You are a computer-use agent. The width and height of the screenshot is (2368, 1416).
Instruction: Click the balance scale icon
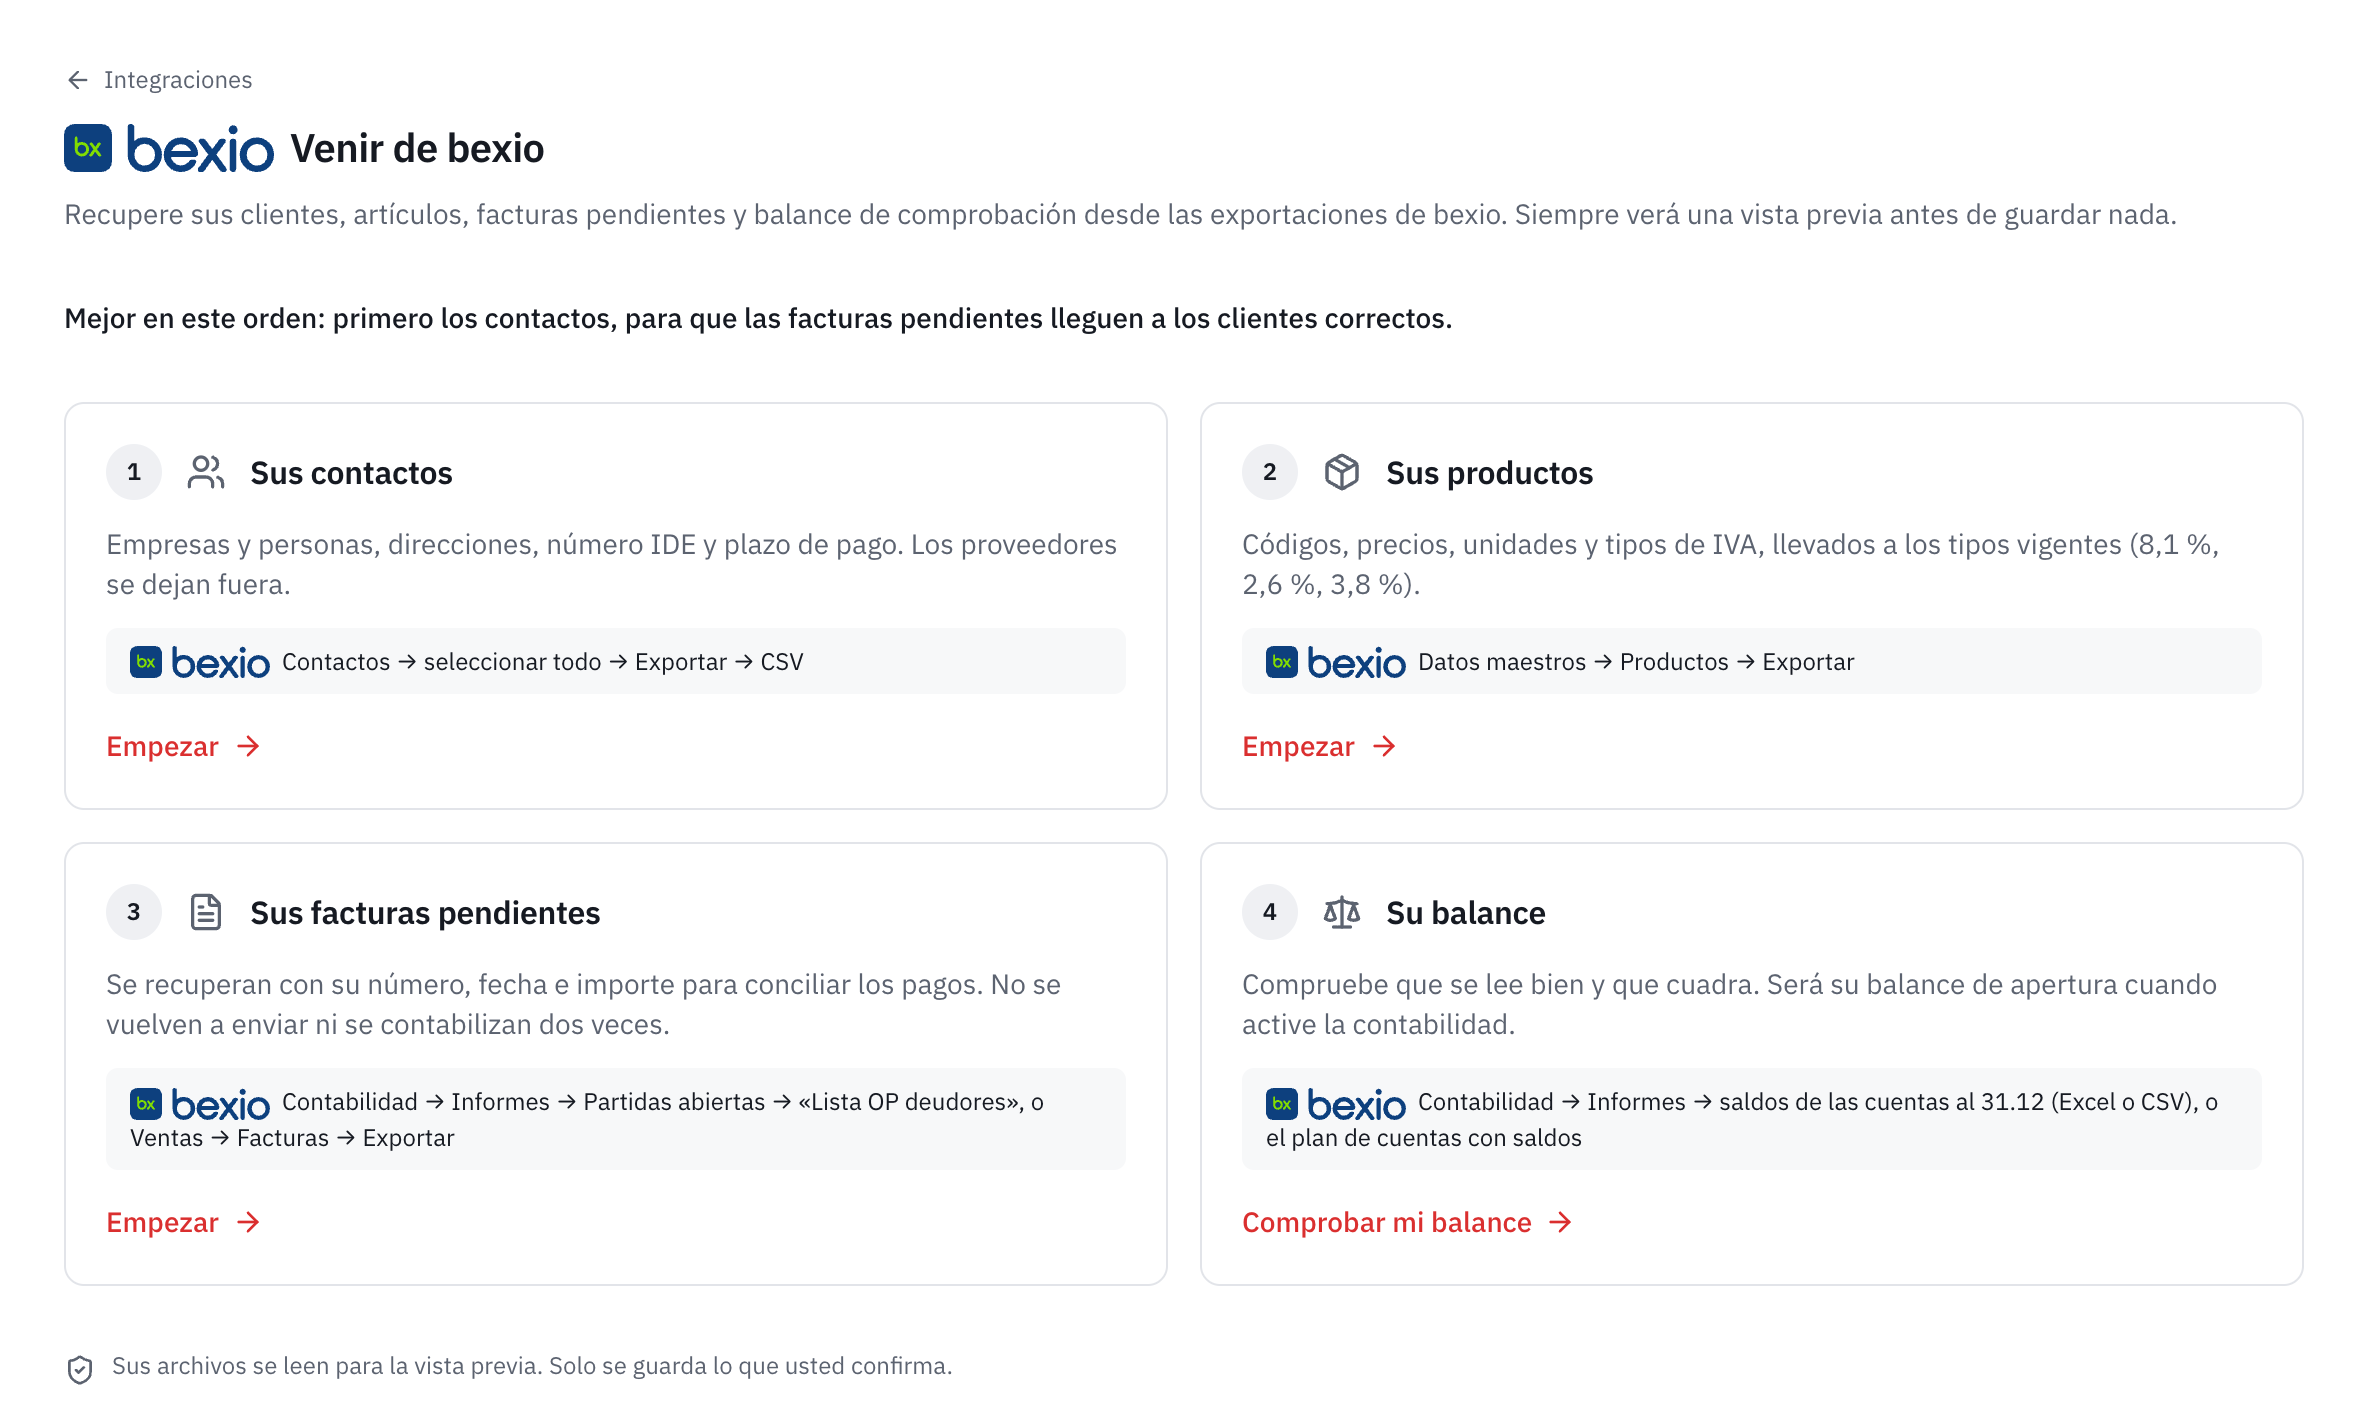pos(1342,912)
